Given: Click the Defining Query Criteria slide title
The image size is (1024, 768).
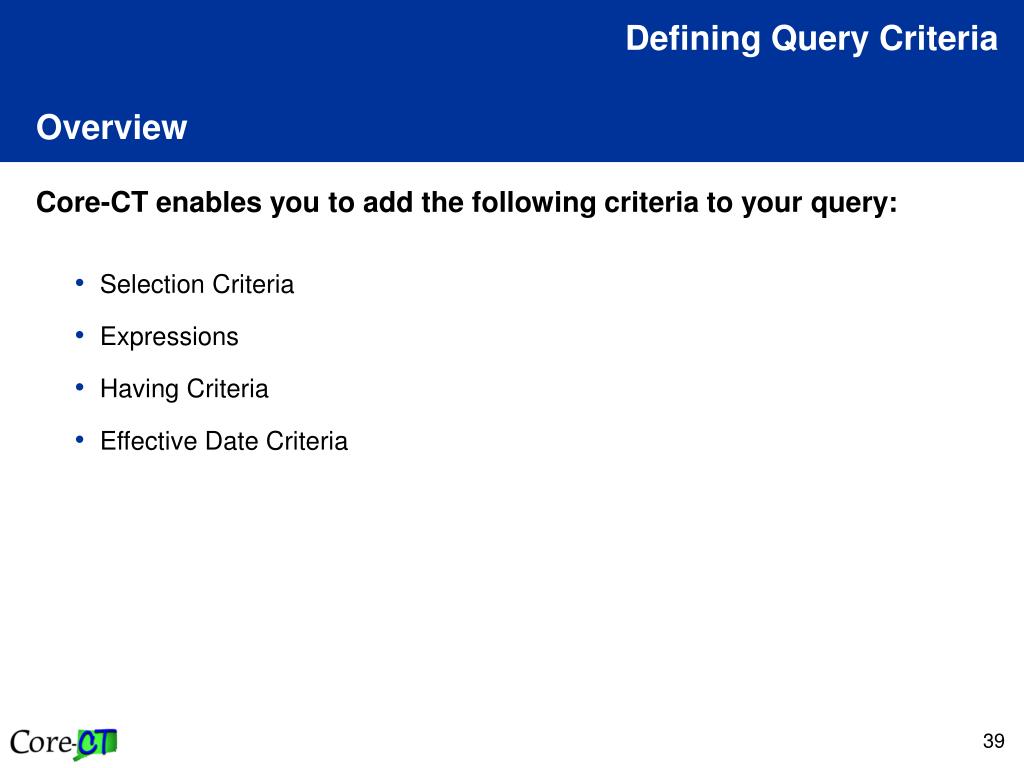Looking at the screenshot, I should [811, 39].
